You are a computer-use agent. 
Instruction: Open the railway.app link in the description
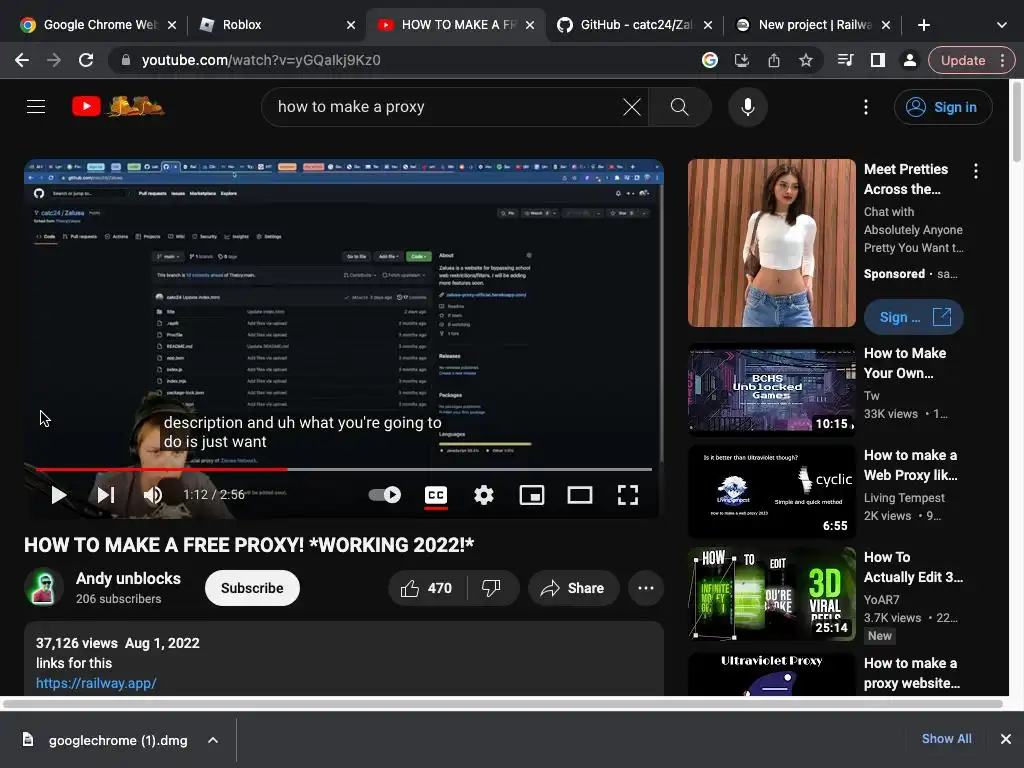[96, 683]
